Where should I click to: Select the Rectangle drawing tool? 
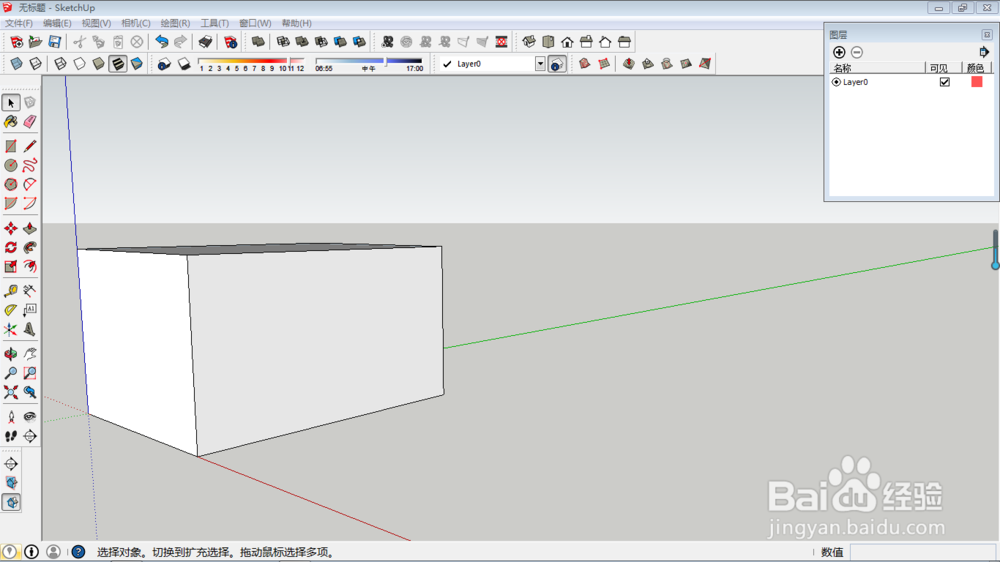pos(11,146)
